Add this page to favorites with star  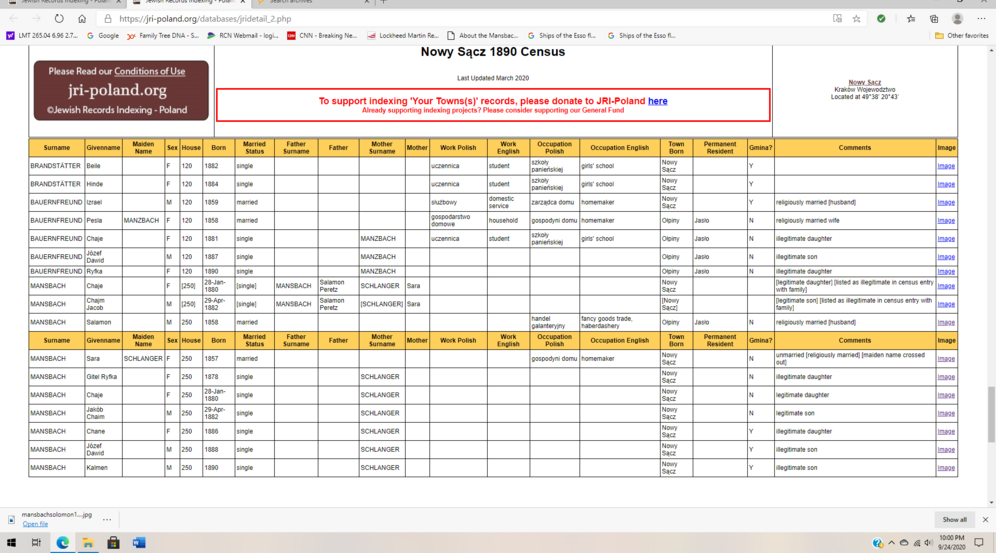[856, 19]
